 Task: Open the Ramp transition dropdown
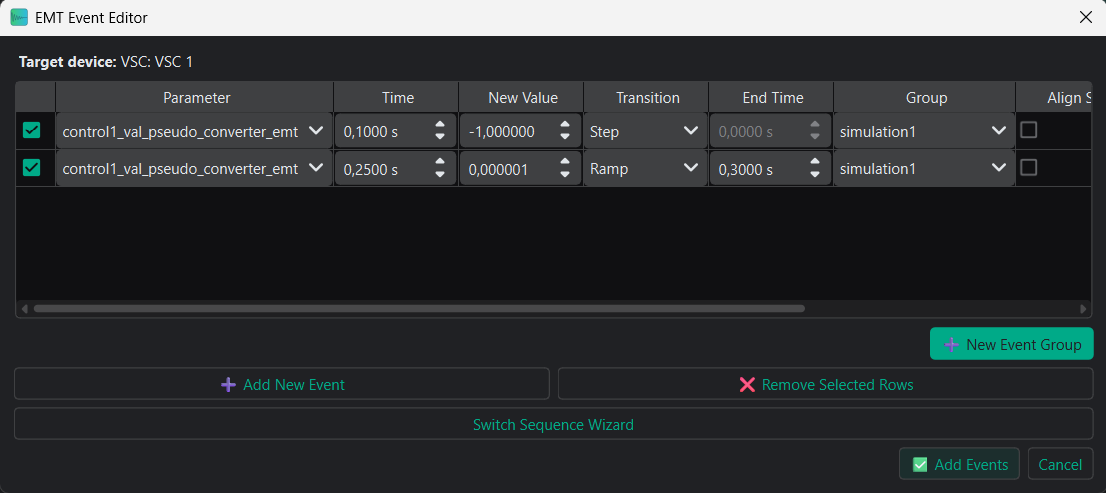pos(645,168)
